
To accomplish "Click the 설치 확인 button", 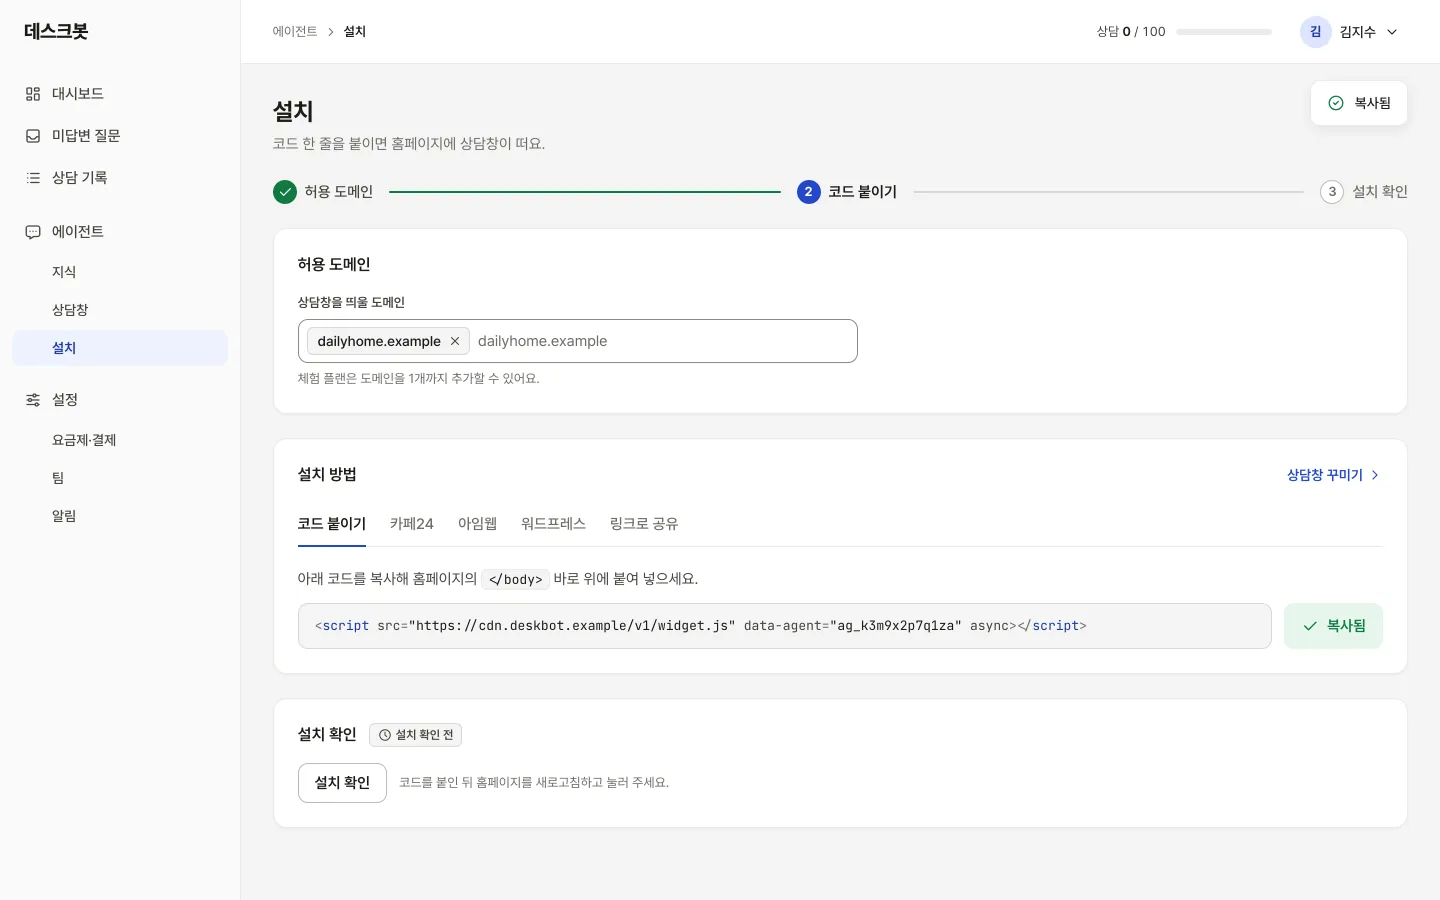I will 342,783.
